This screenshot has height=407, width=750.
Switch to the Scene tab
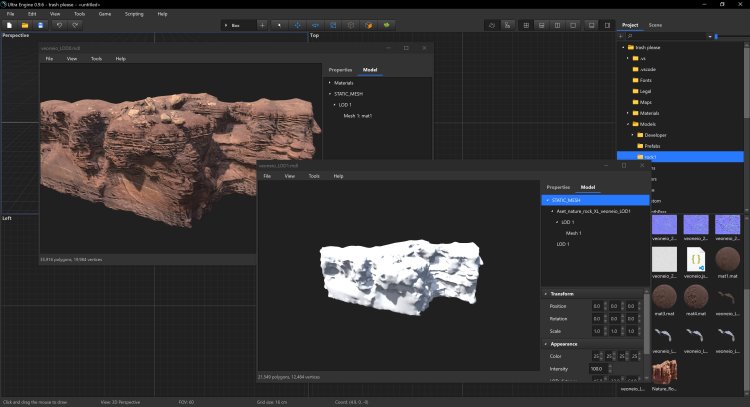[655, 24]
